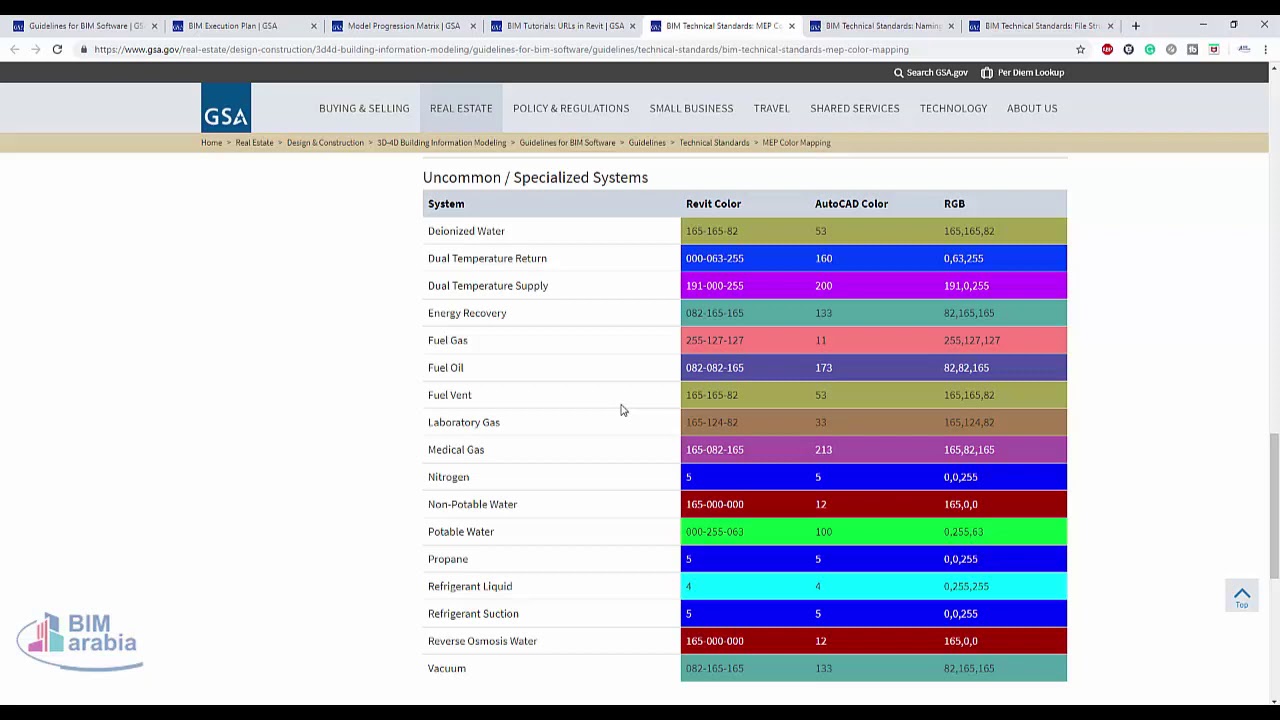This screenshot has width=1280, height=720.
Task: Open the About Us menu
Action: click(x=1032, y=108)
